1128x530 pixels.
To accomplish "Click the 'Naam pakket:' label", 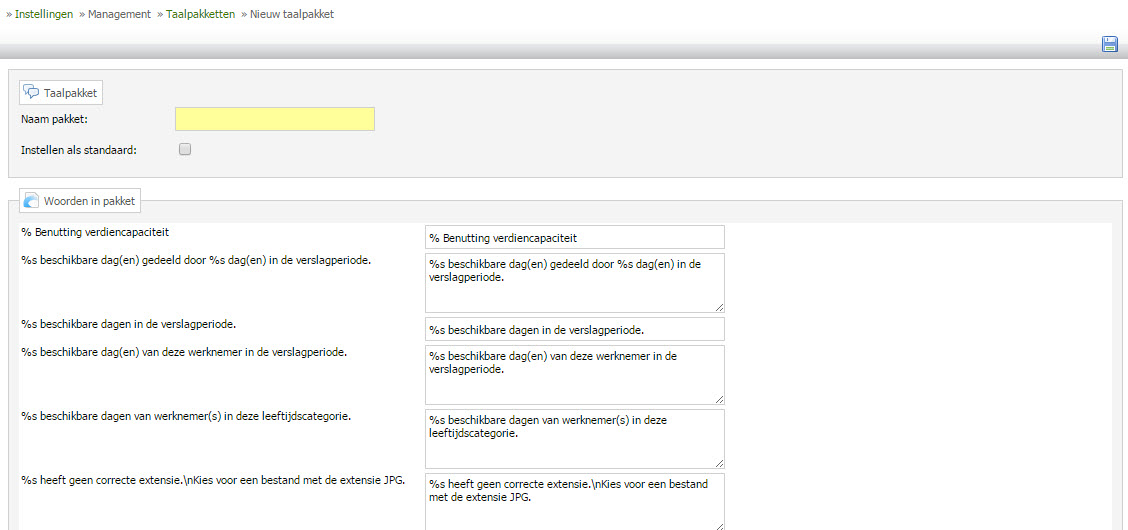I will pyautogui.click(x=55, y=119).
